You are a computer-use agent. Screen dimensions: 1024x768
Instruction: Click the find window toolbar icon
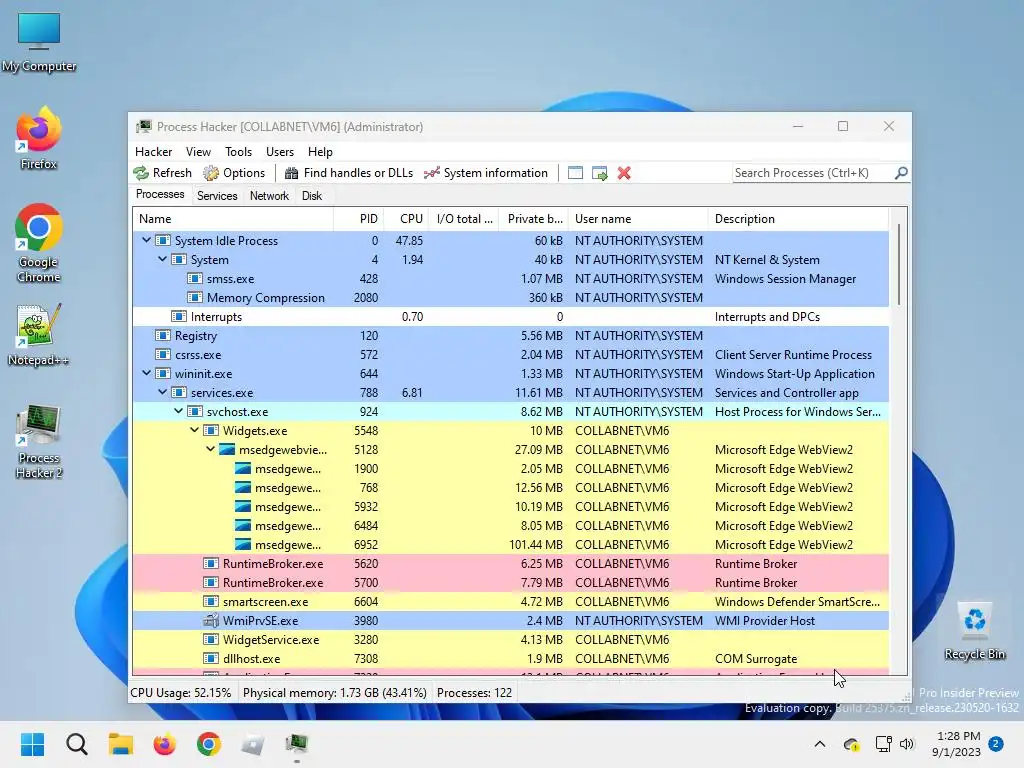[x=575, y=173]
